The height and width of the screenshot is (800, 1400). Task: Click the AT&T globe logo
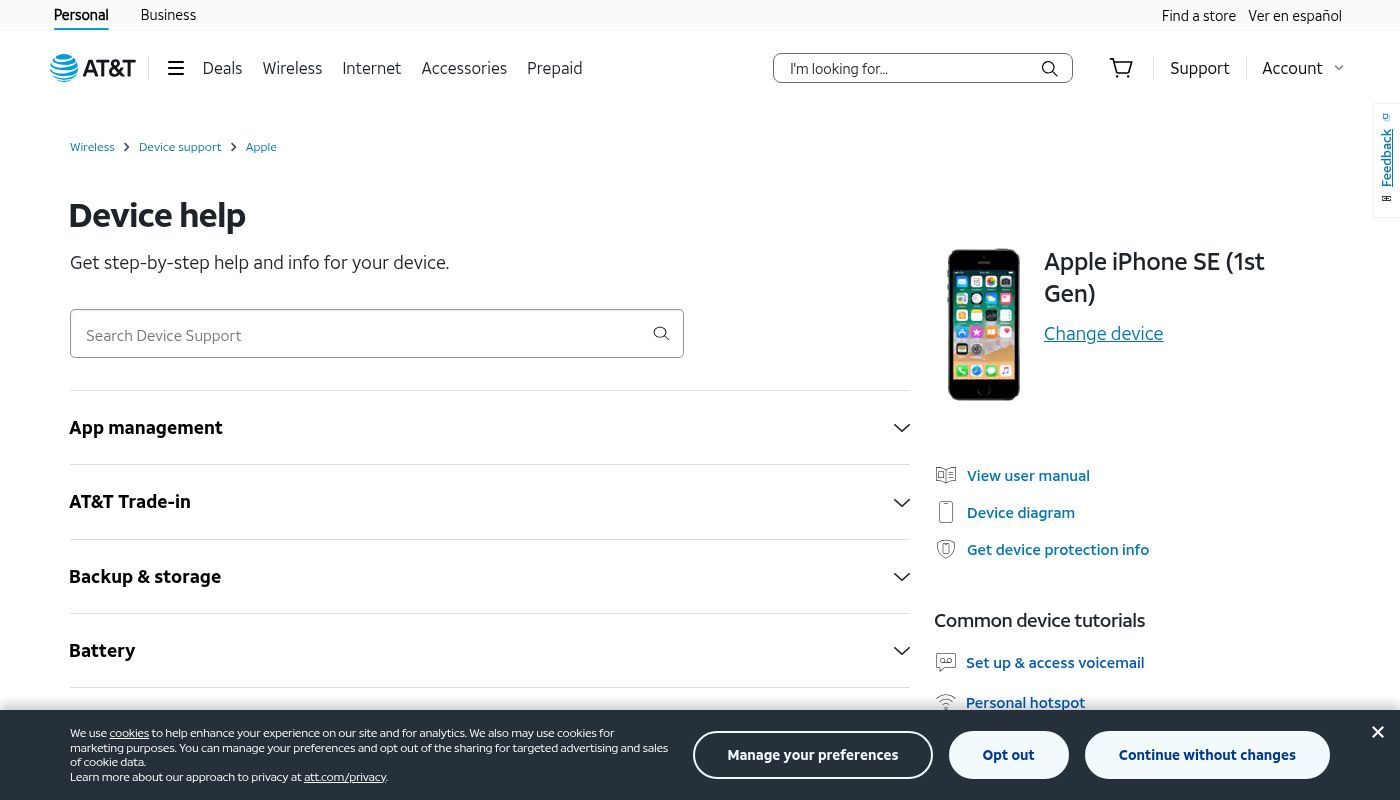coord(64,68)
